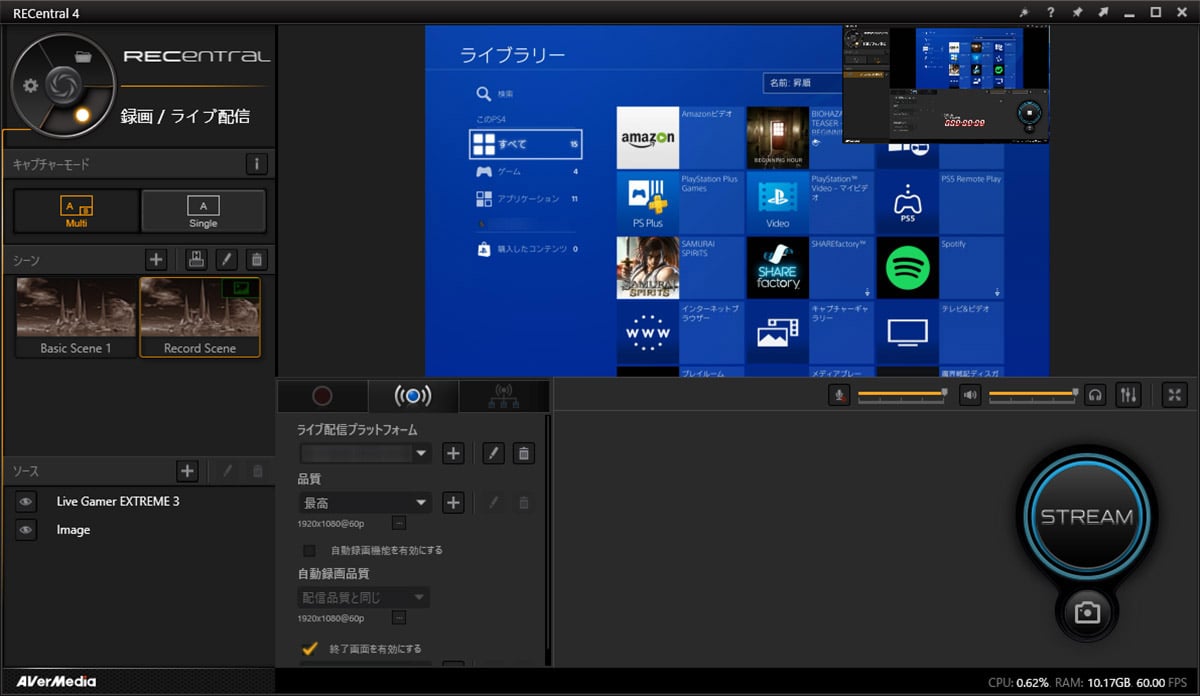Open the capture mode info button

(257, 164)
